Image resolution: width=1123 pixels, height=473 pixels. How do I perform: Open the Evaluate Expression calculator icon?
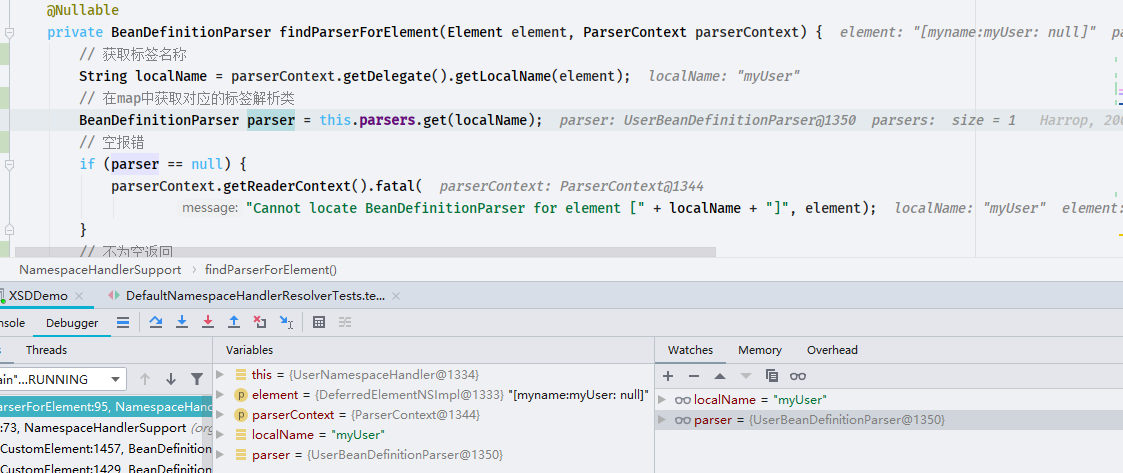pyautogui.click(x=319, y=322)
